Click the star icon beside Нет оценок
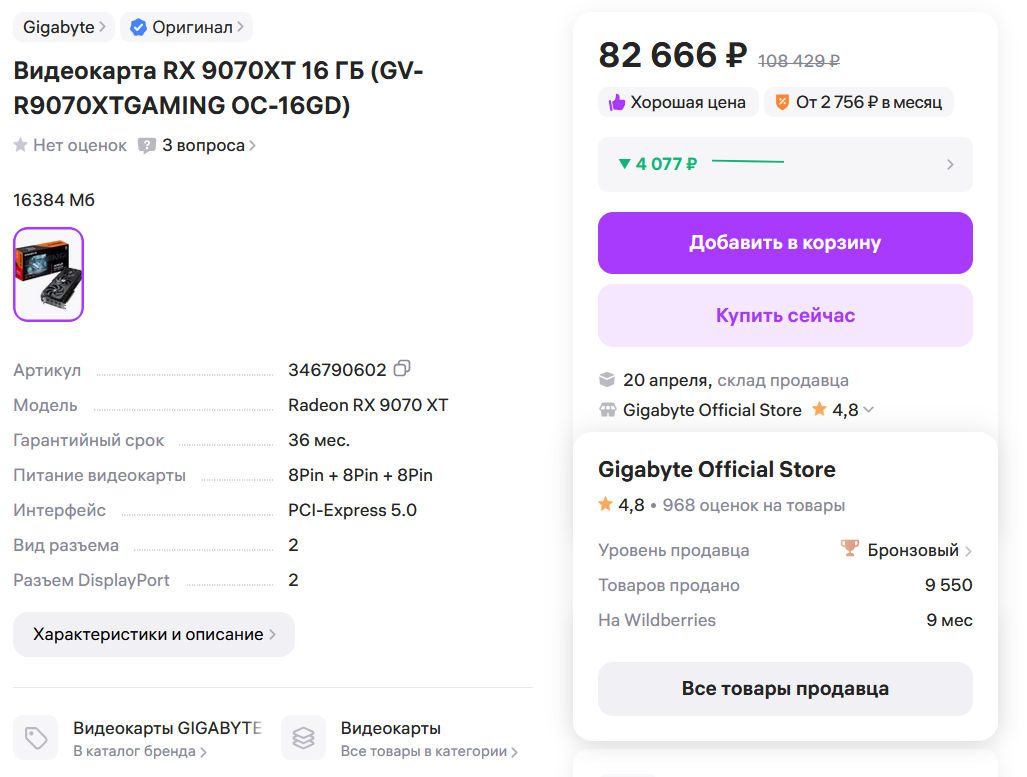Image resolution: width=1027 pixels, height=777 pixels. [21, 145]
